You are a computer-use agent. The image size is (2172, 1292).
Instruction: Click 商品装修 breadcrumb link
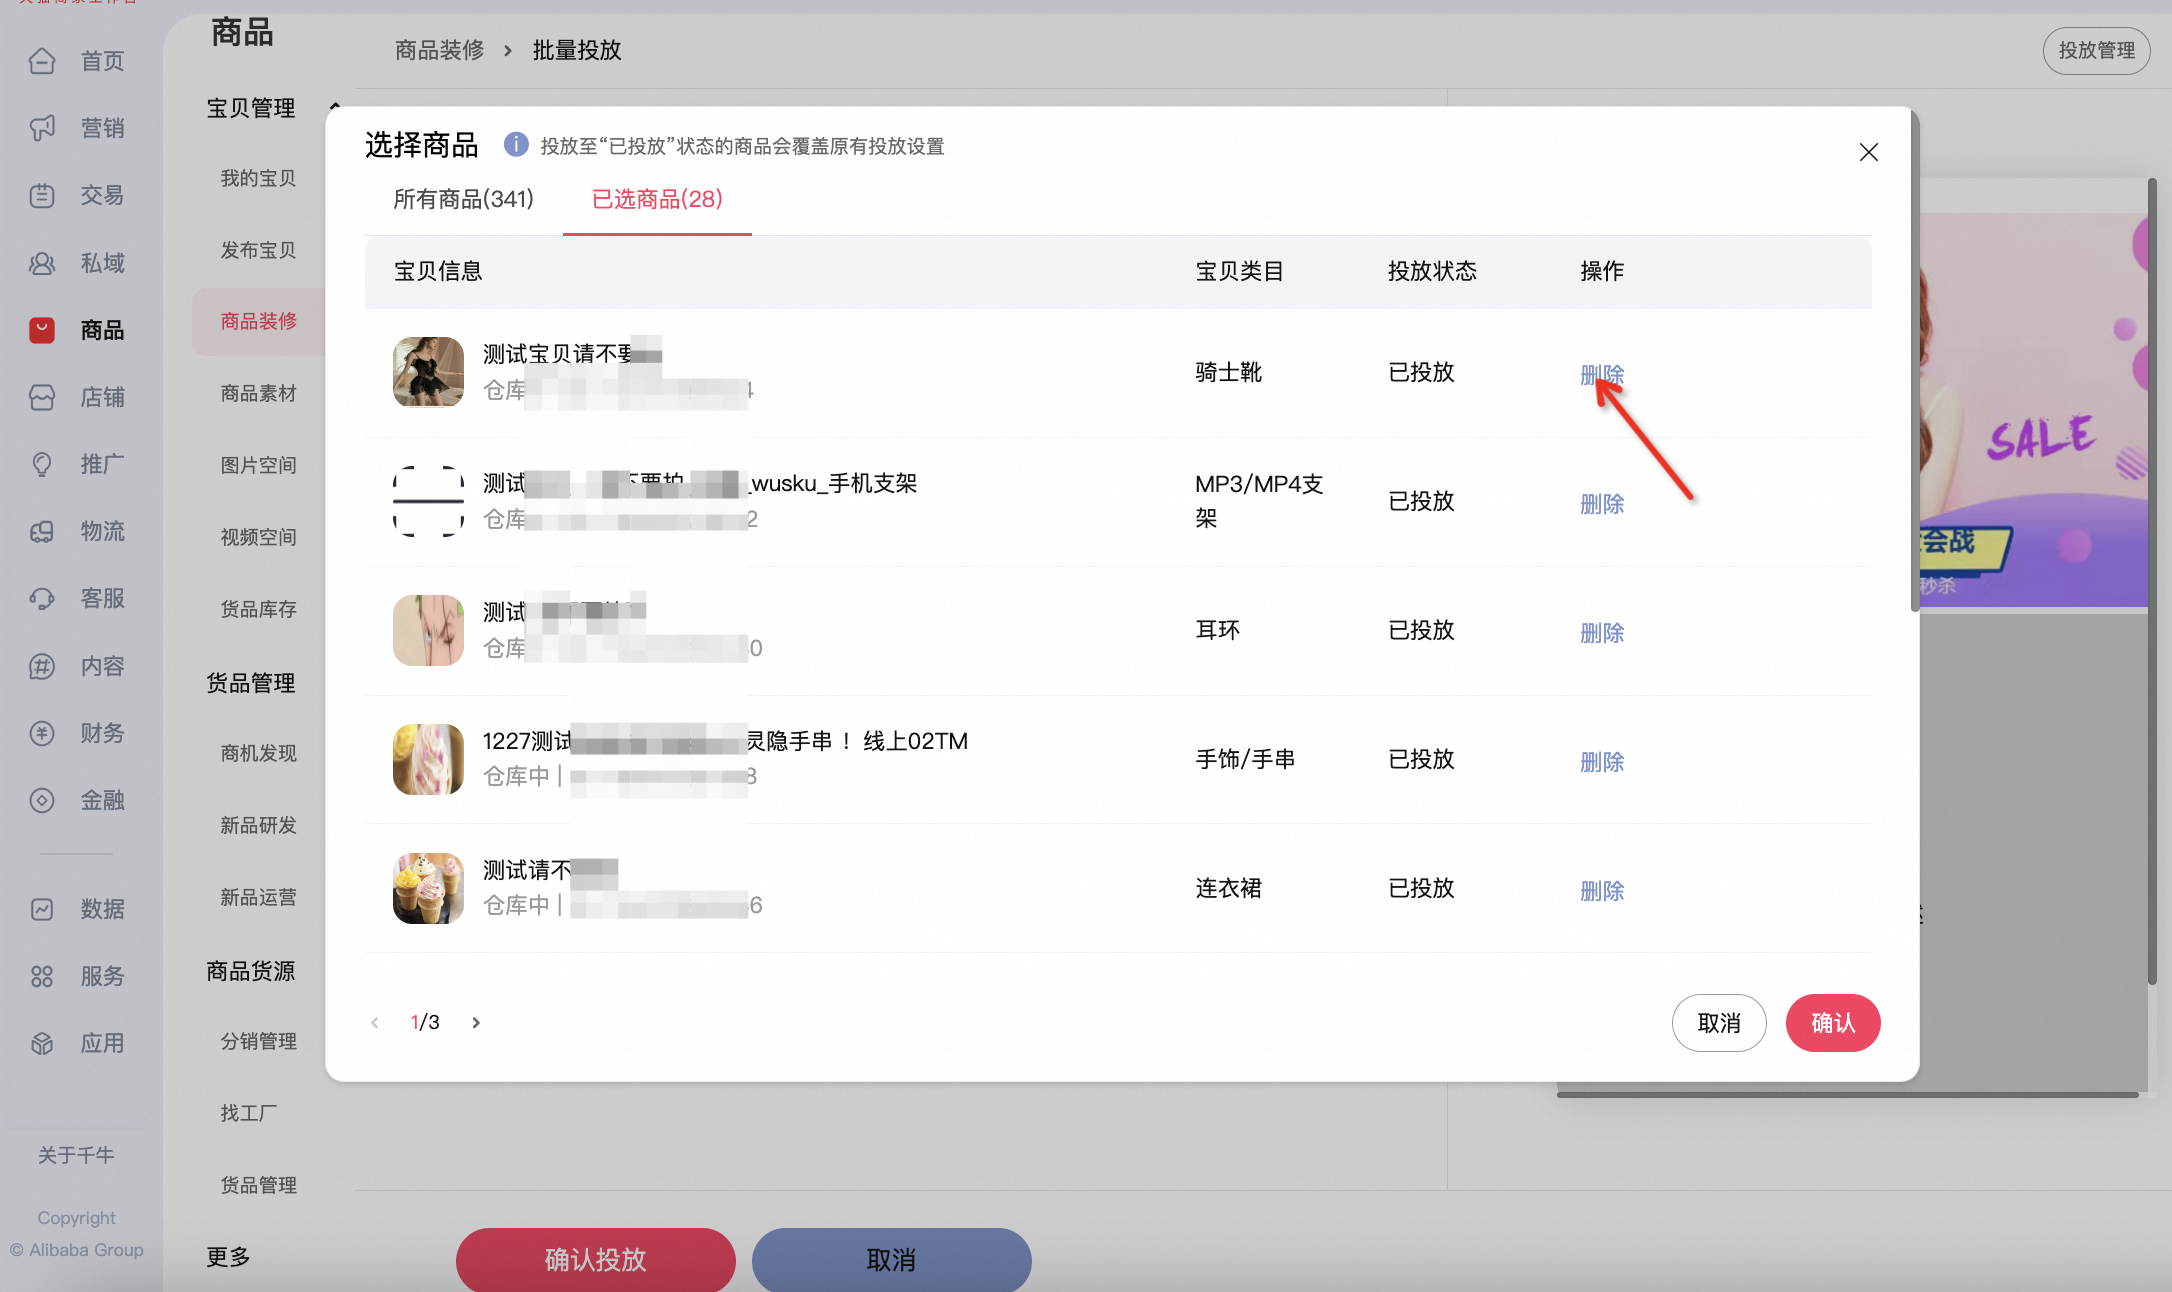[439, 50]
